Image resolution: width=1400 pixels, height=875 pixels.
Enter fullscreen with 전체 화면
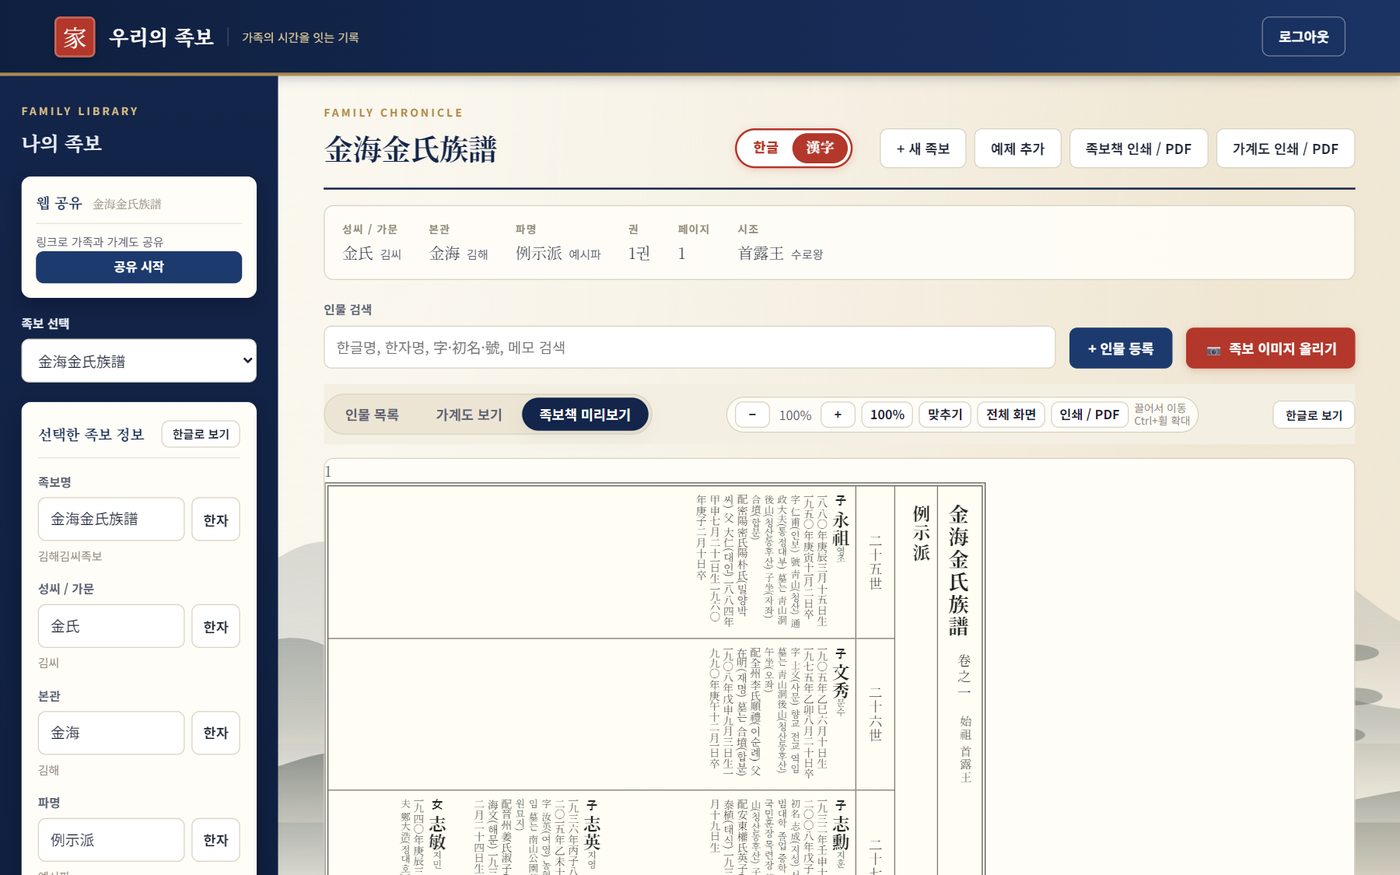pyautogui.click(x=1011, y=415)
